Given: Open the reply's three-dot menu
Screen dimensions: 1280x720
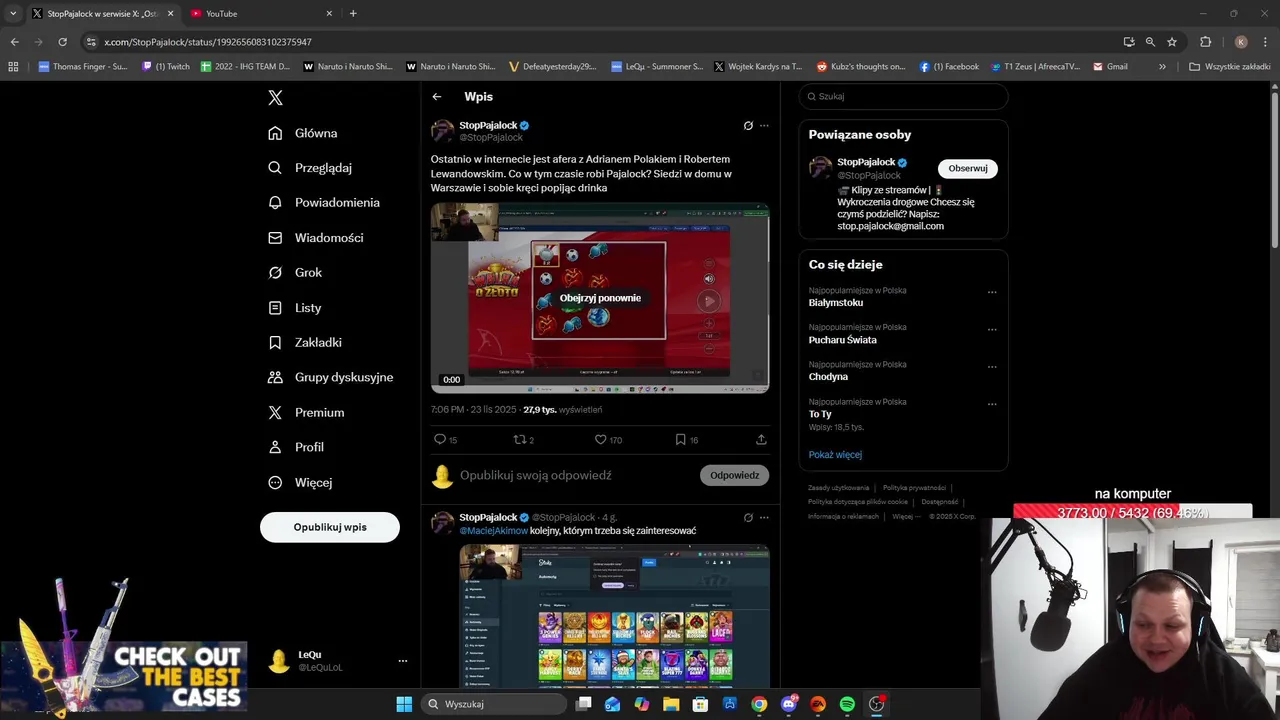Looking at the screenshot, I should [764, 518].
